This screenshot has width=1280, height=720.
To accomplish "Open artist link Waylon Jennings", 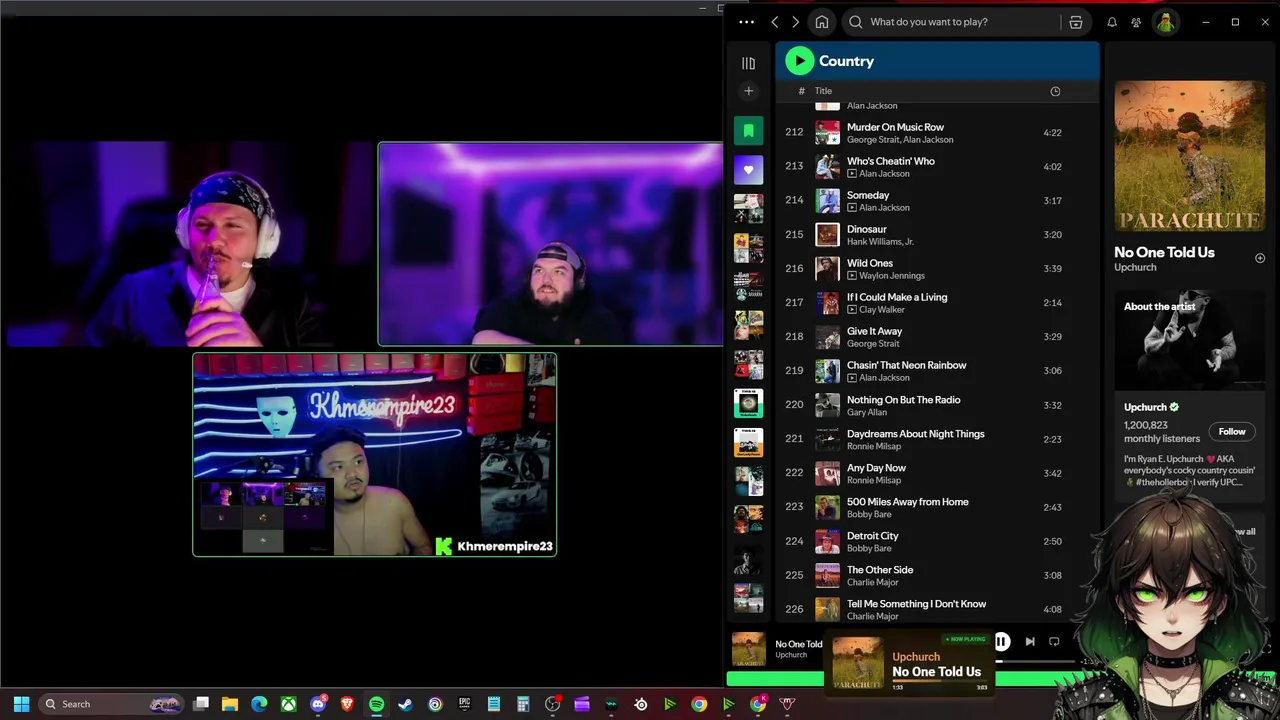I will (892, 276).
